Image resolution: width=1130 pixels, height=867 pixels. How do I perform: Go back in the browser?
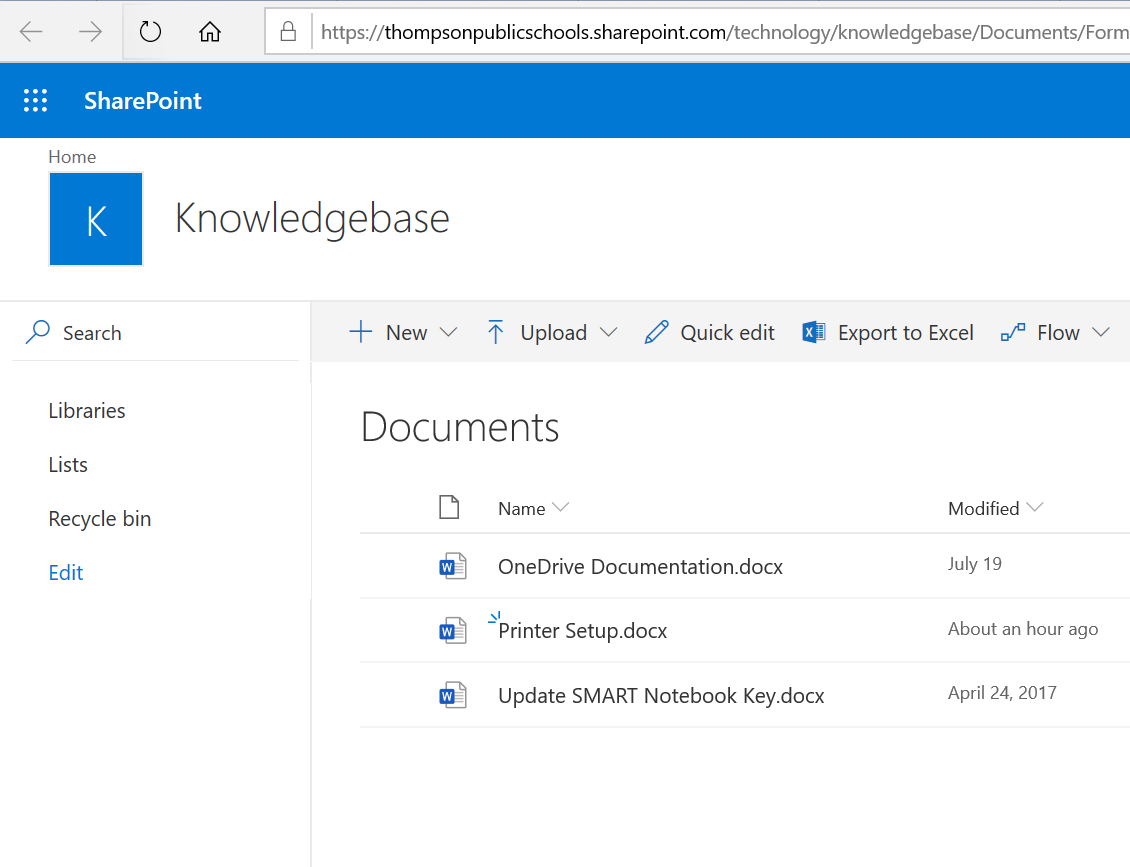[31, 32]
